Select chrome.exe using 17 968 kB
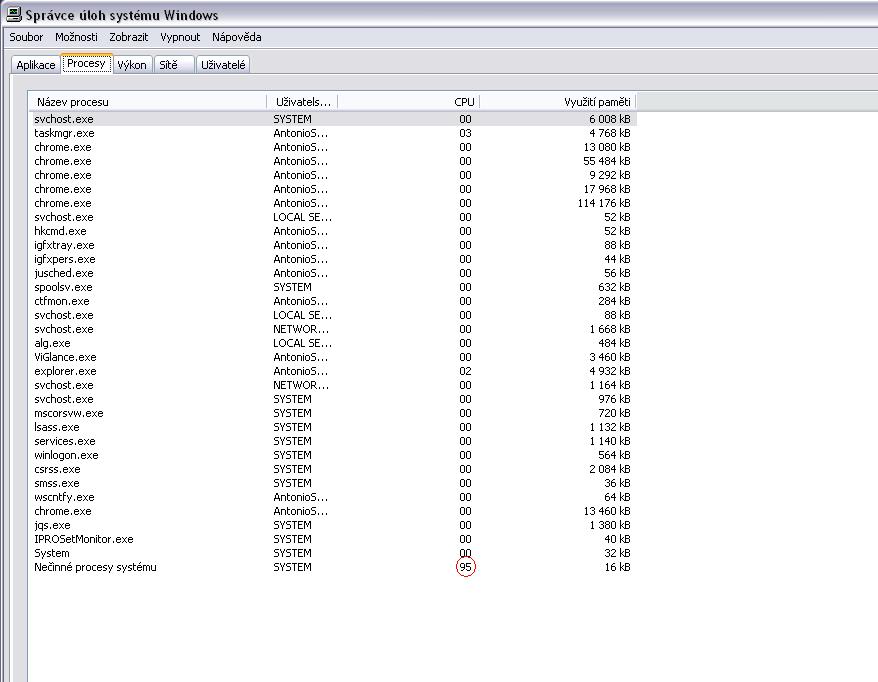The height and width of the screenshot is (682, 878). point(333,189)
